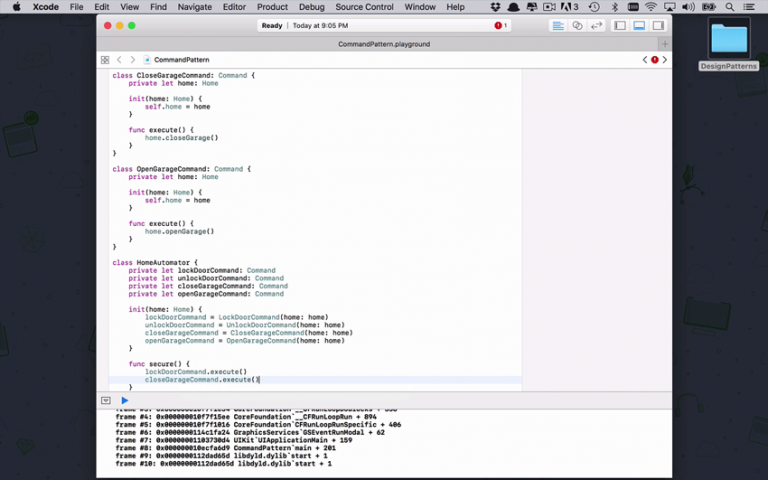The height and width of the screenshot is (480, 768).
Task: Click on class HomeAutomator declaration
Action: pos(155,263)
